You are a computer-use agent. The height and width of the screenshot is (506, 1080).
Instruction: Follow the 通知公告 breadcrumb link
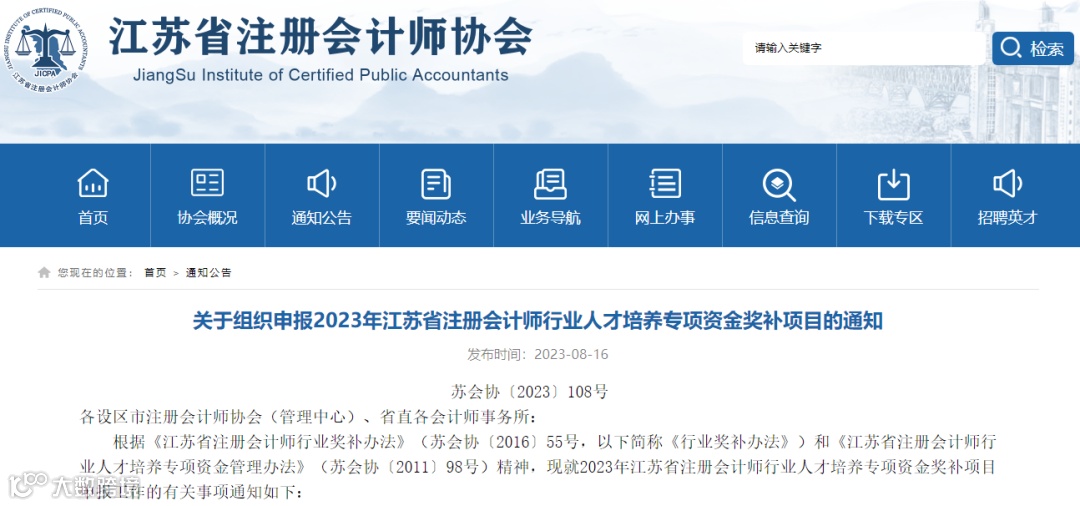click(x=209, y=273)
